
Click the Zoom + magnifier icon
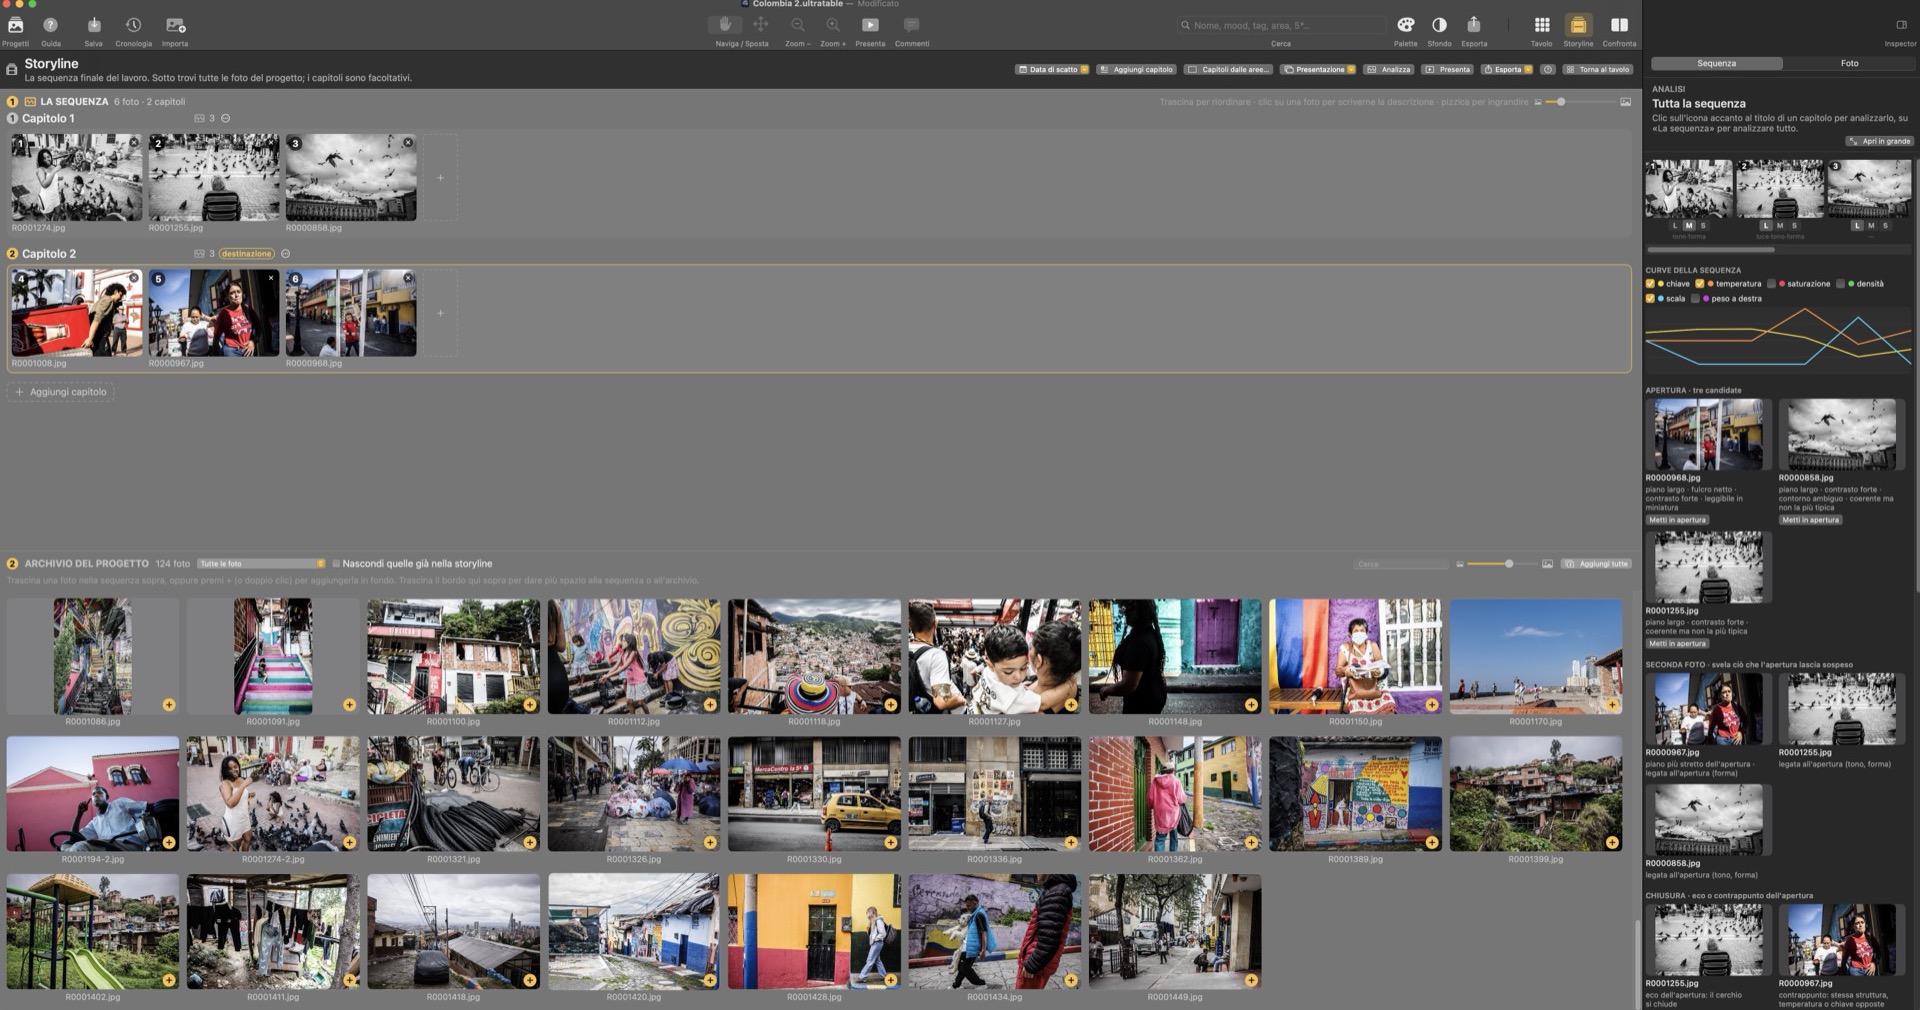coord(832,25)
